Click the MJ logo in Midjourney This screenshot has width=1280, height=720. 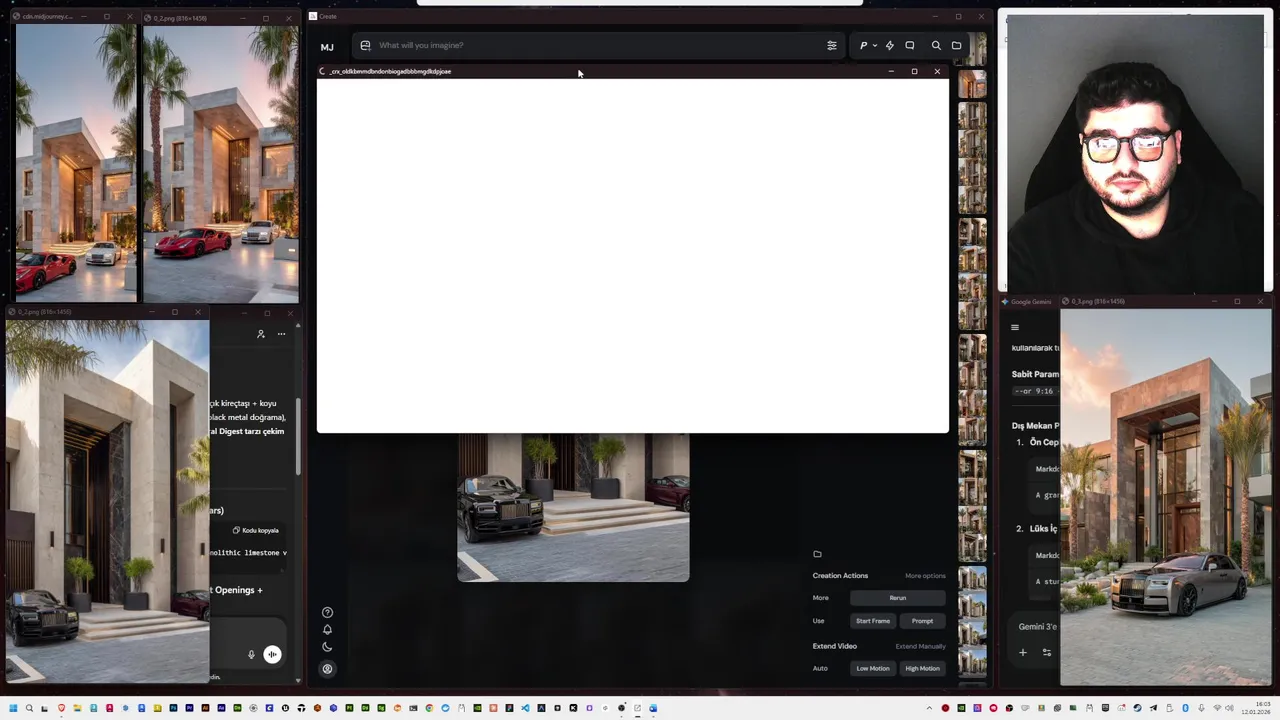click(x=327, y=47)
